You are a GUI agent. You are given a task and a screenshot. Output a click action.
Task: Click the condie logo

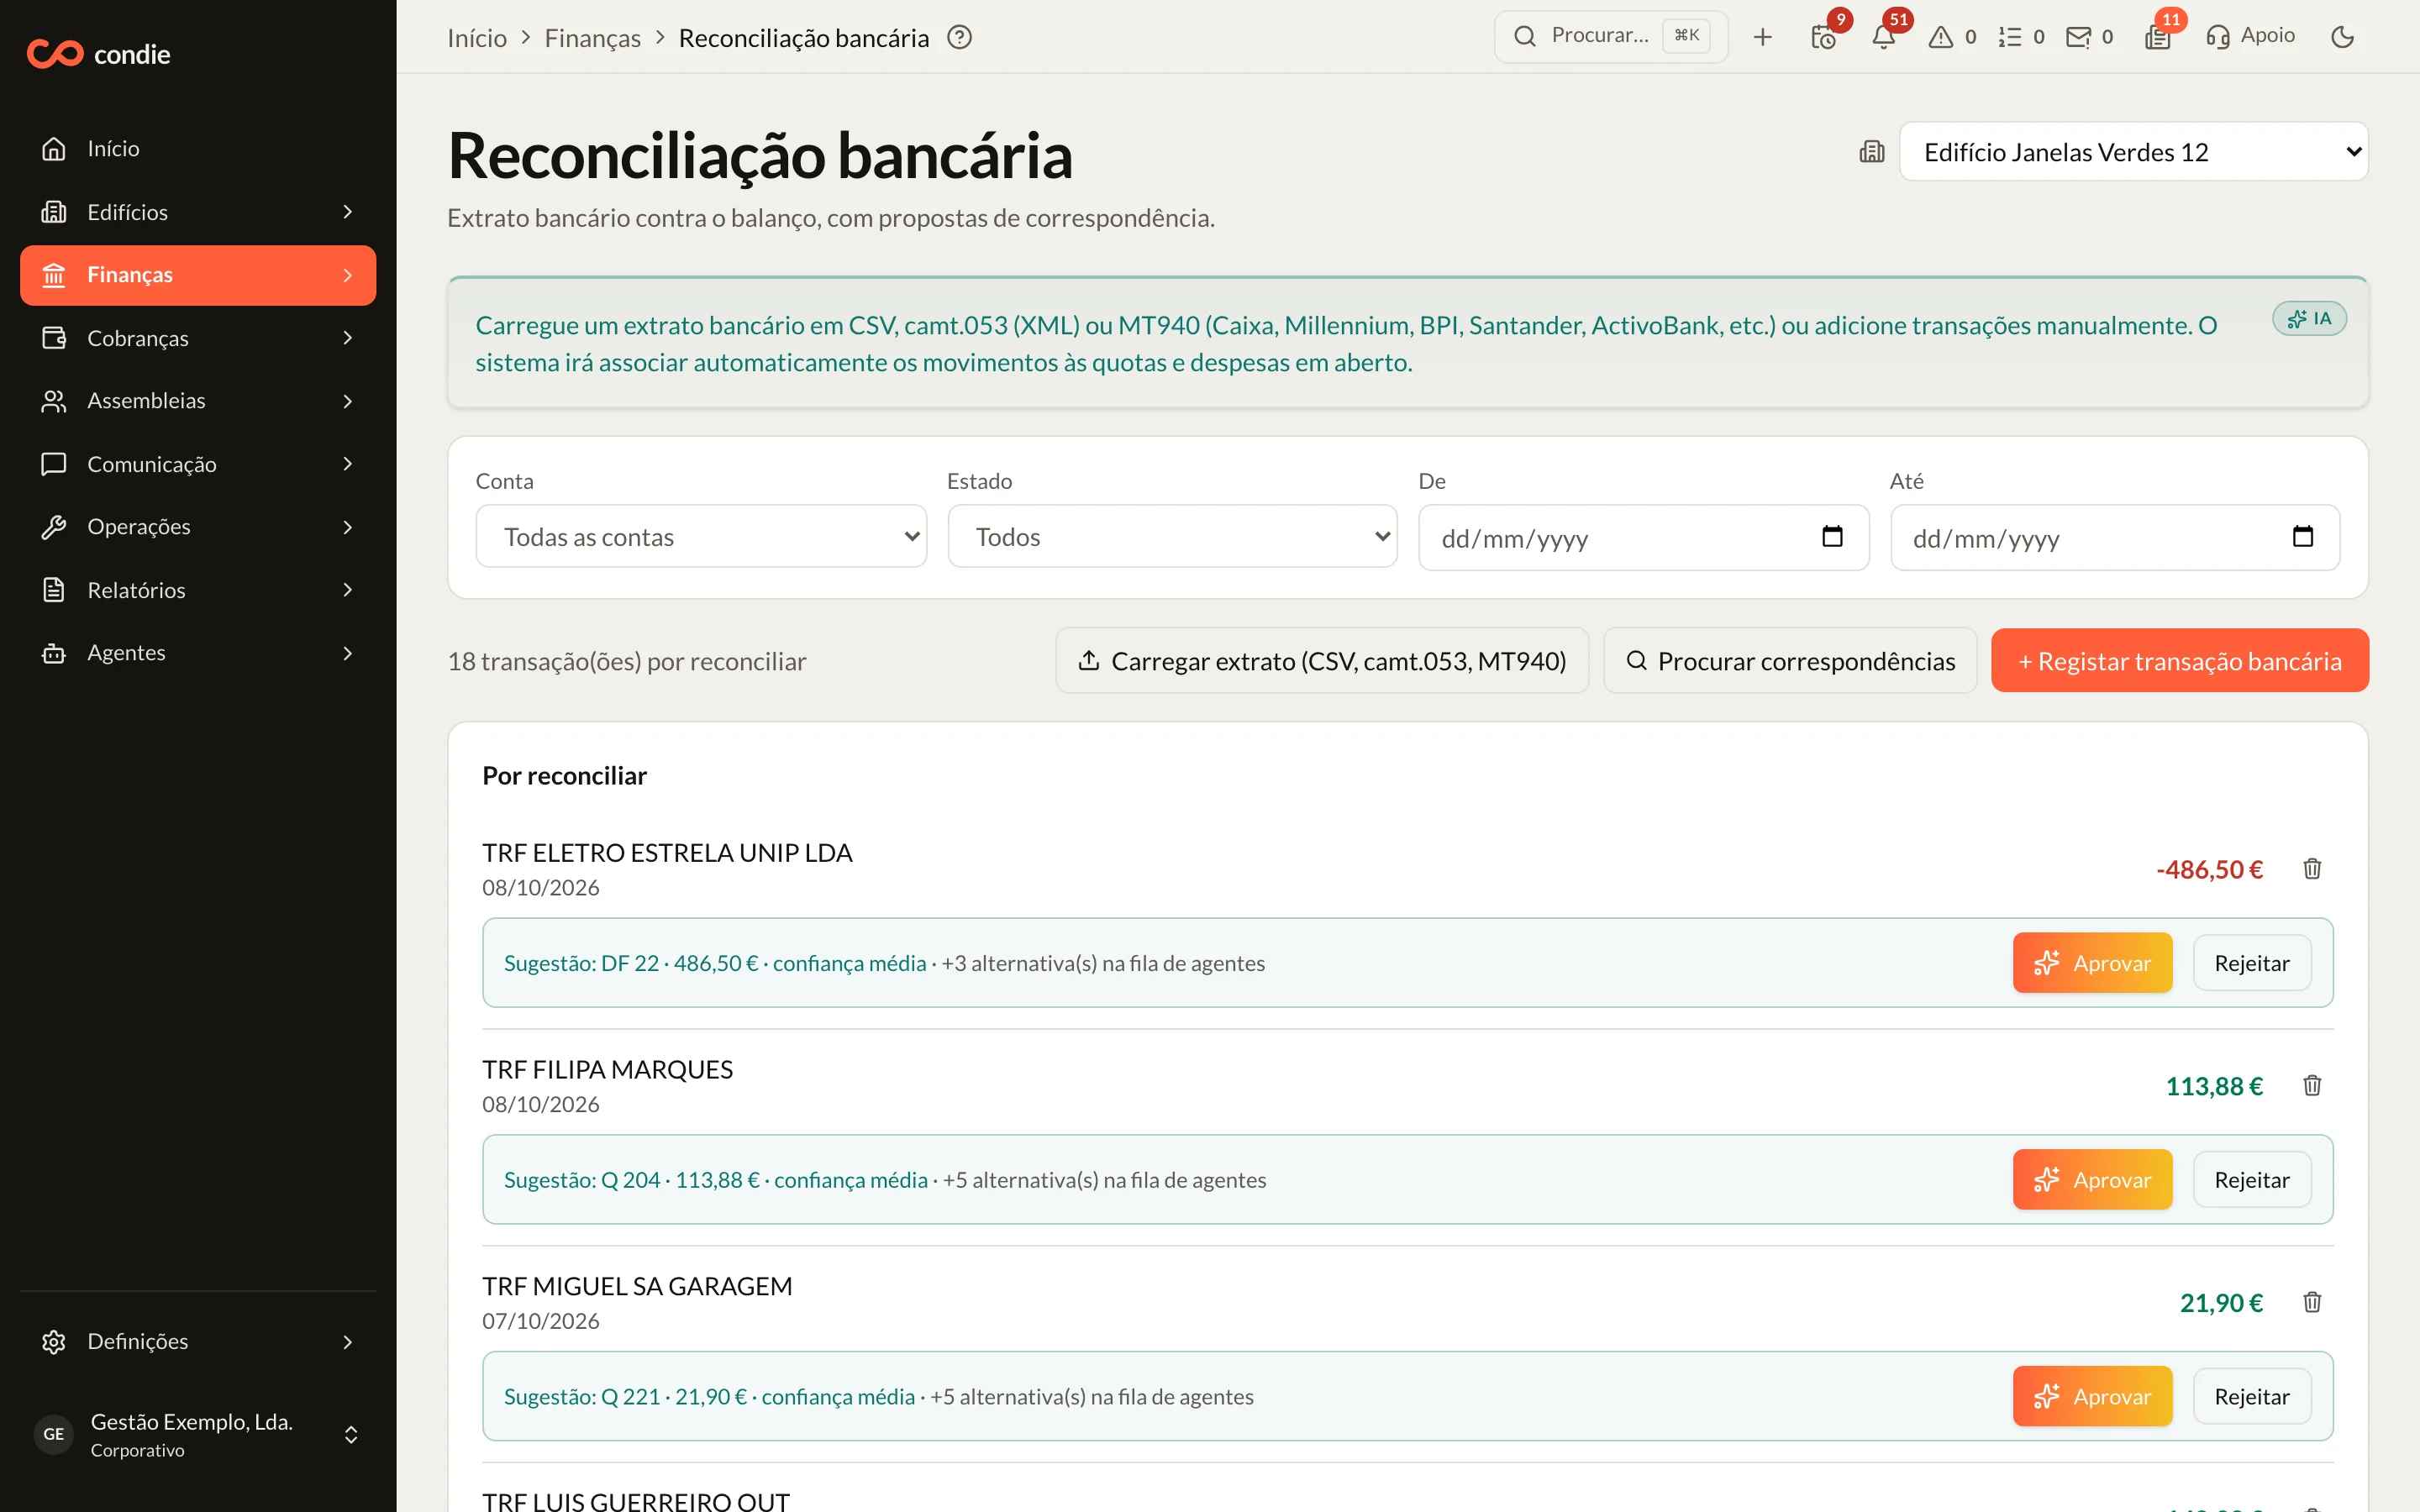tap(98, 54)
